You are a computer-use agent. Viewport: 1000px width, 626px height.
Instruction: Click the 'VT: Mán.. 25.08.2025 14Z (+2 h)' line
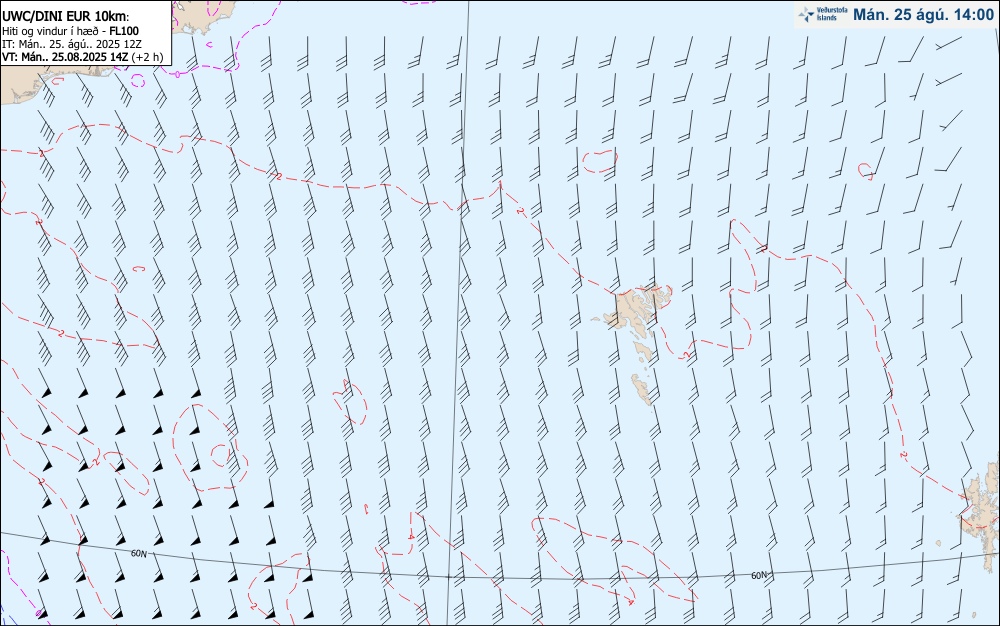82,57
